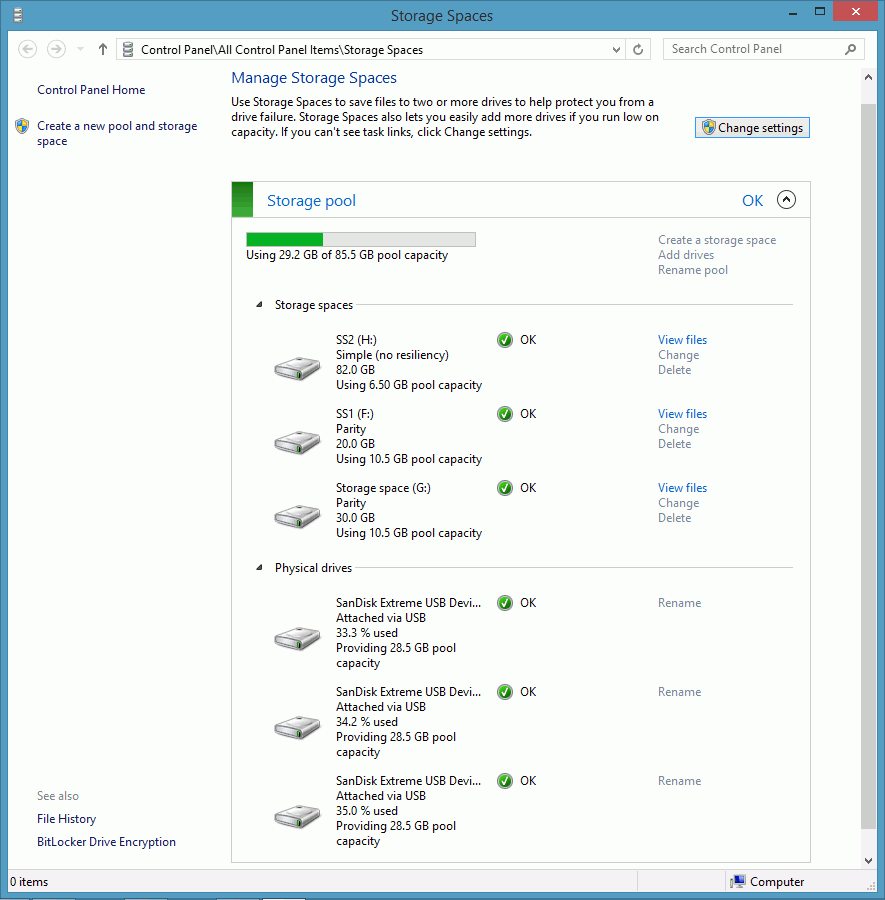885x900 pixels.
Task: Click the search magnifier icon
Action: point(851,49)
